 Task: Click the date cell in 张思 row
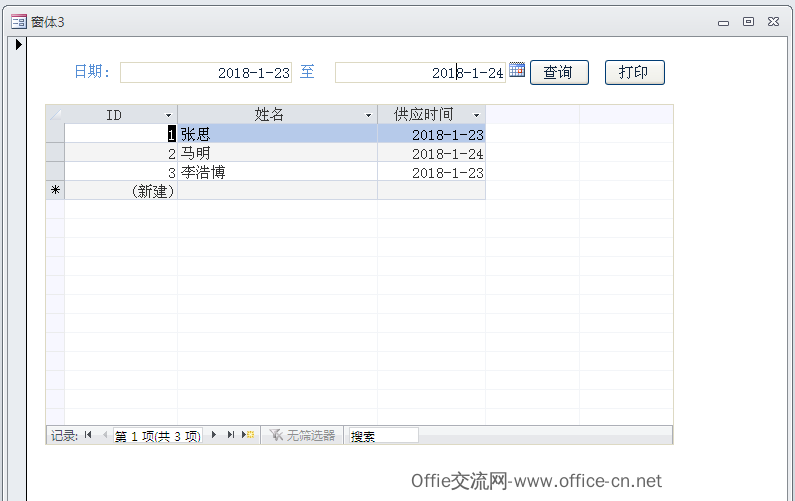pos(431,134)
